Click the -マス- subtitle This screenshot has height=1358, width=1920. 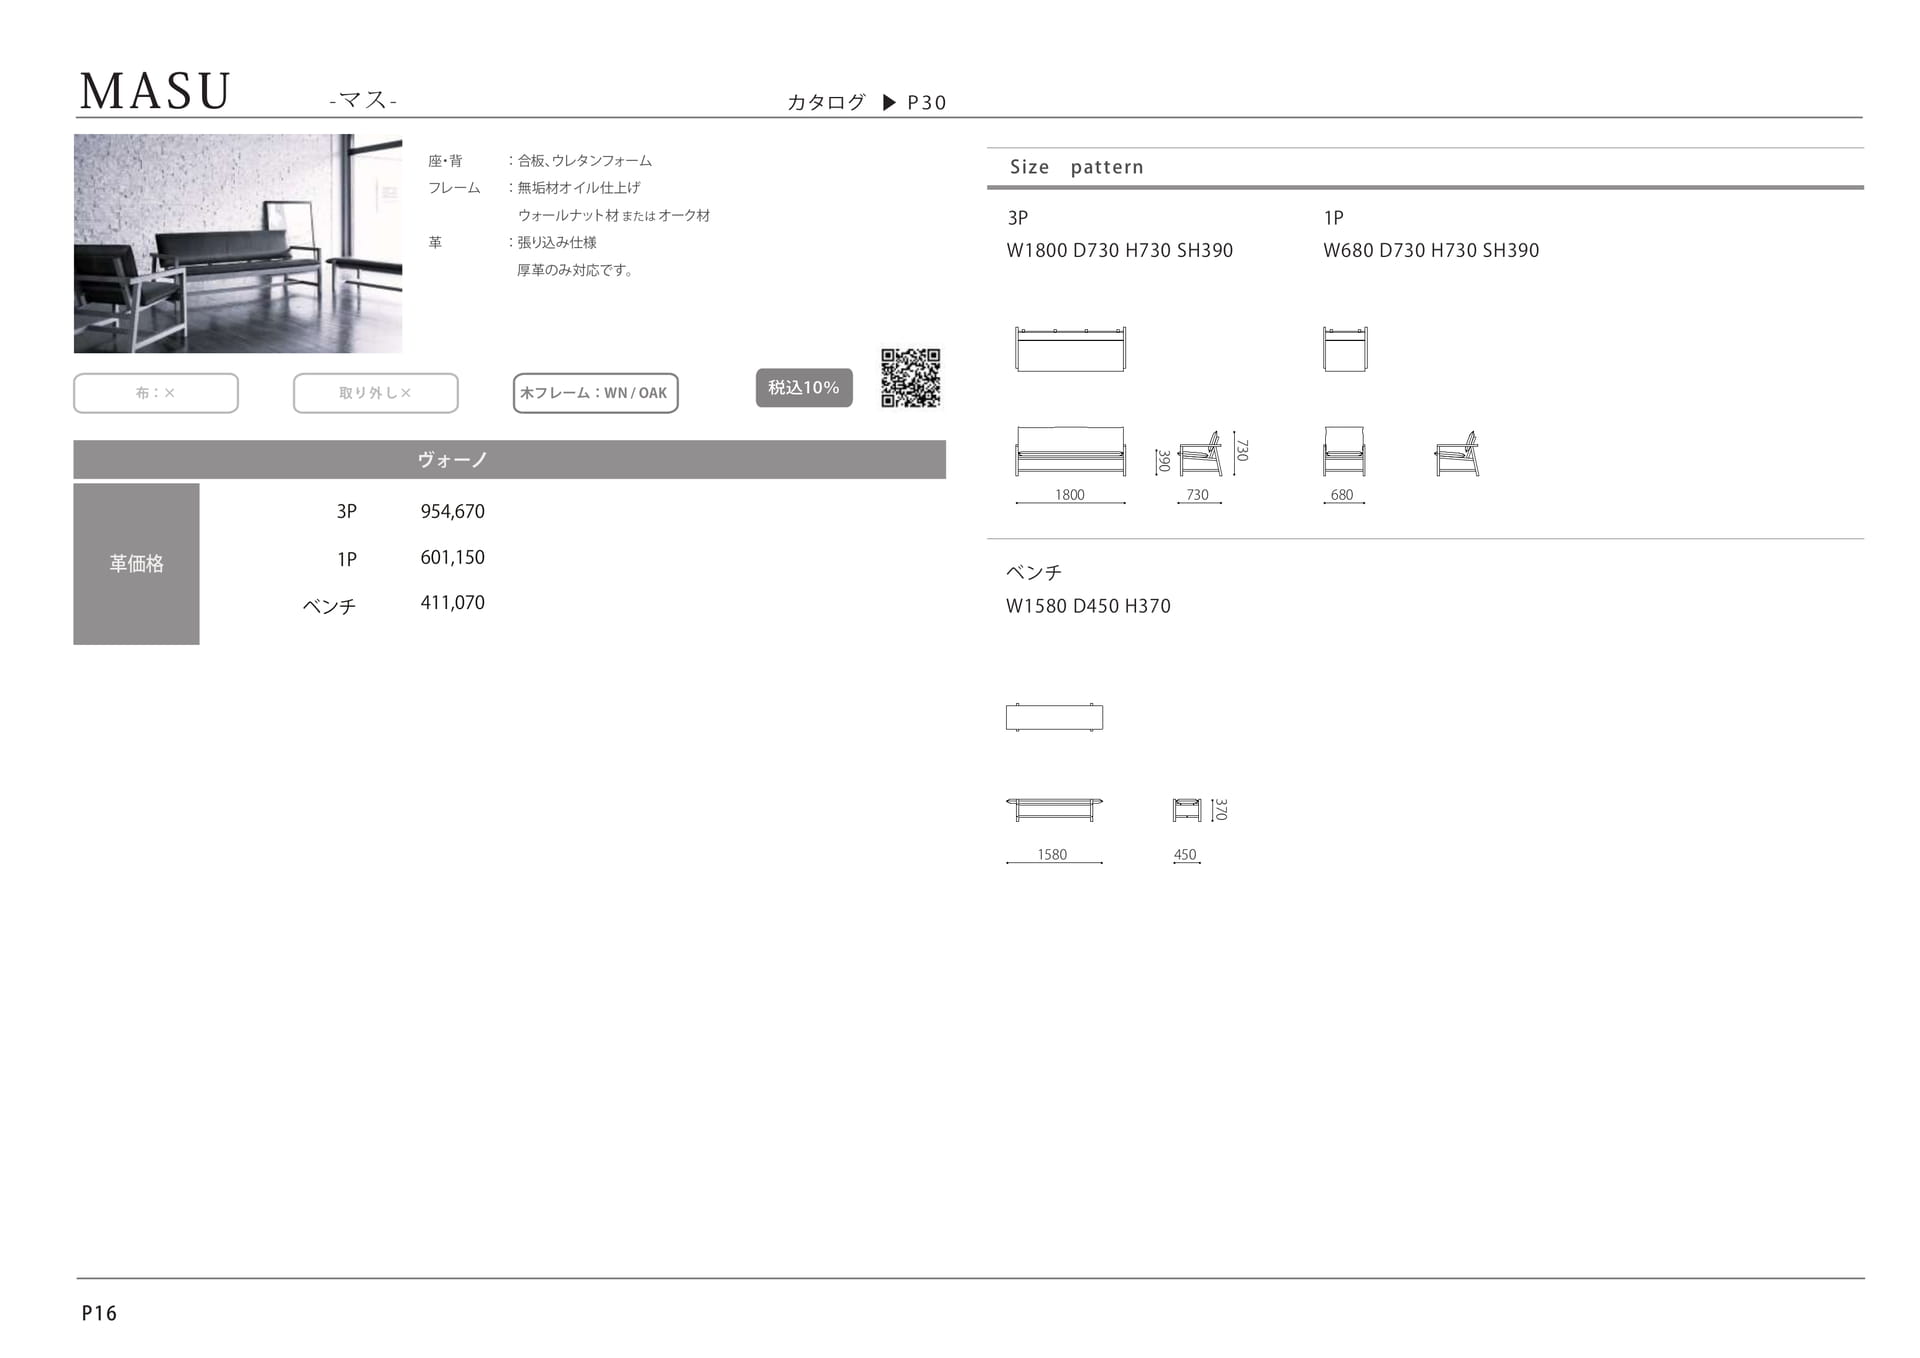[x=363, y=100]
